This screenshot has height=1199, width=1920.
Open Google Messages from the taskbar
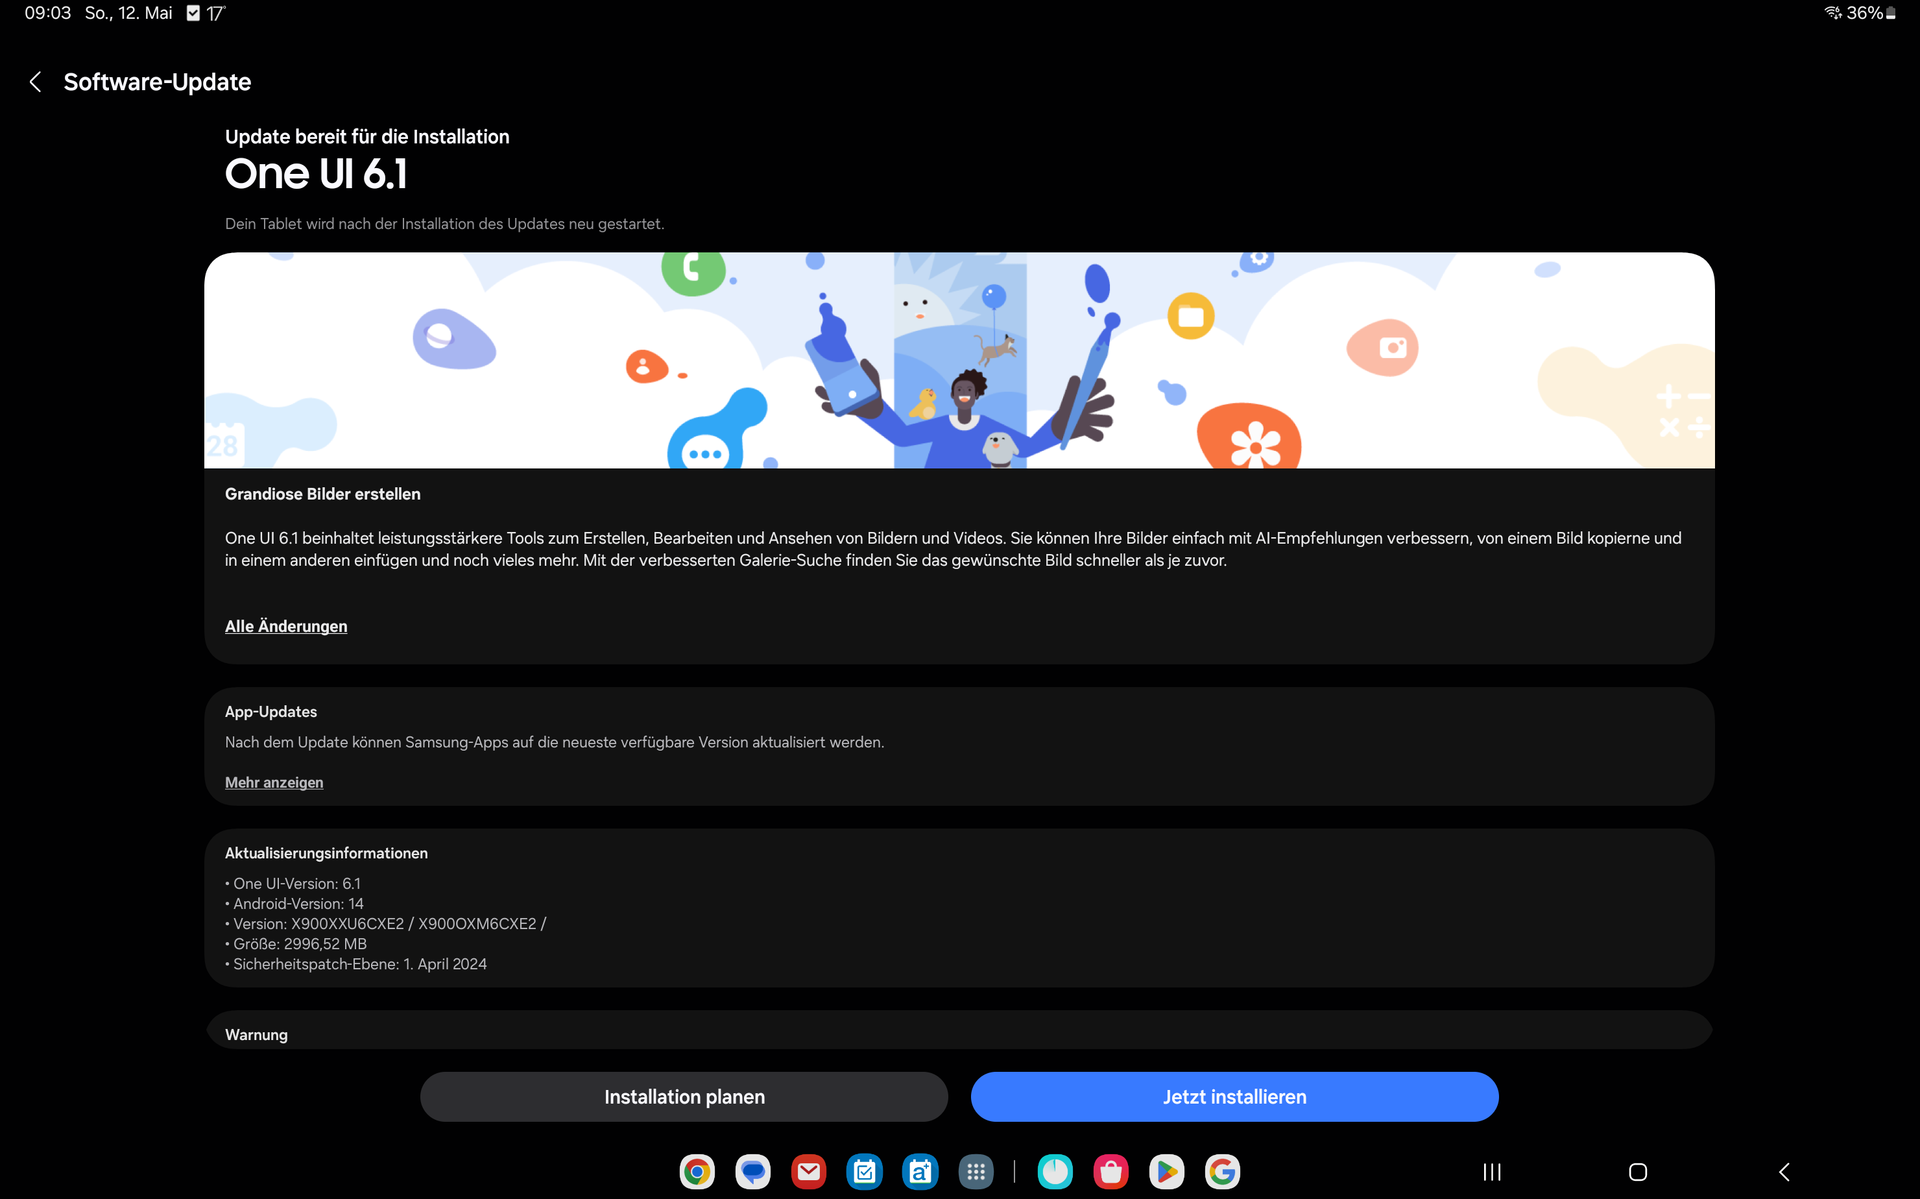[x=753, y=1171]
